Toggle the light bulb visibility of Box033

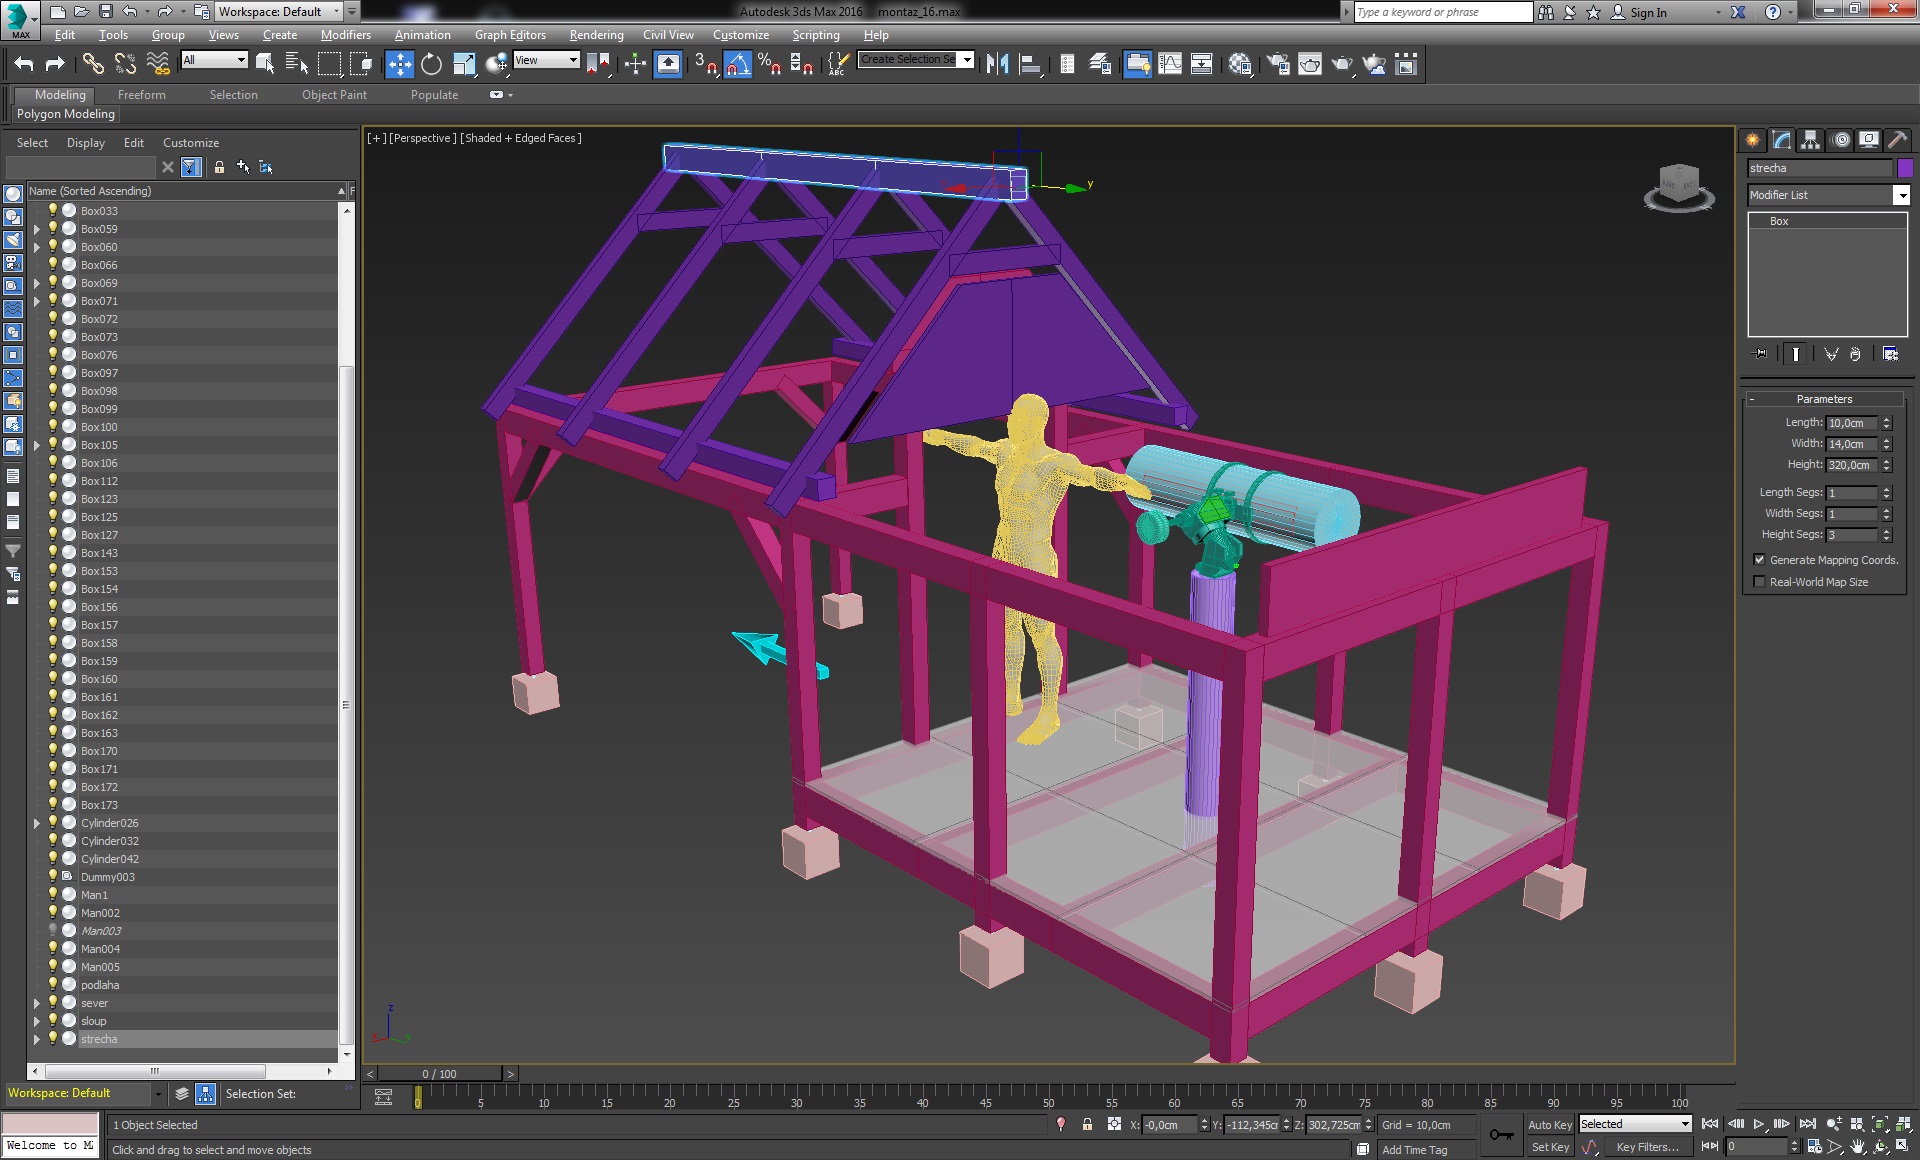click(x=53, y=210)
